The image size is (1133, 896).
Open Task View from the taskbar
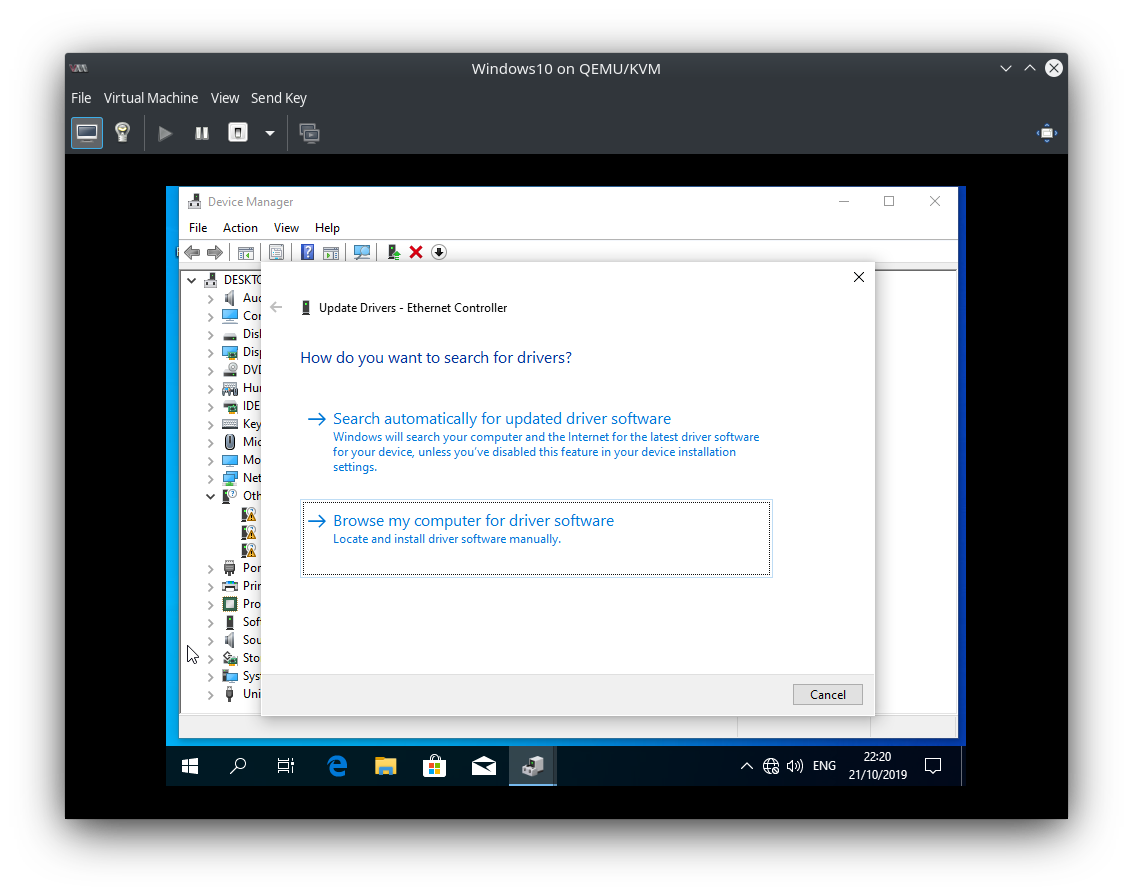point(286,766)
